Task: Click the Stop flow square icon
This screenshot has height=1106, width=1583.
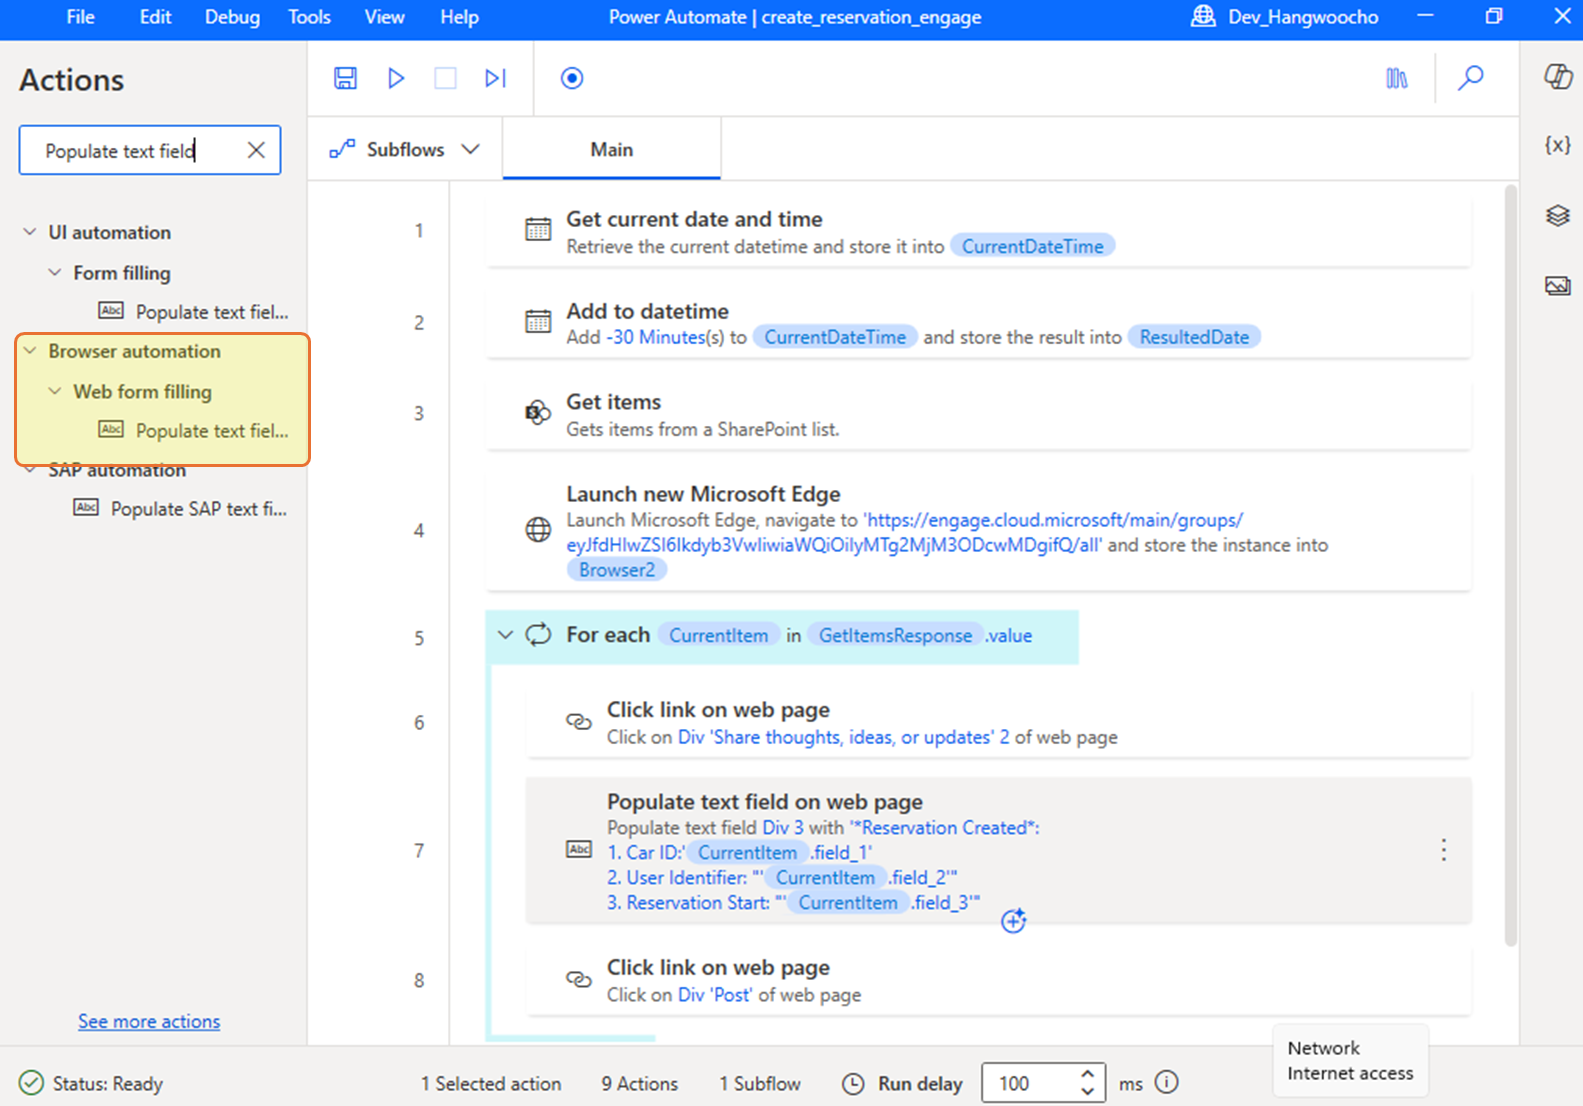Action: pos(445,78)
